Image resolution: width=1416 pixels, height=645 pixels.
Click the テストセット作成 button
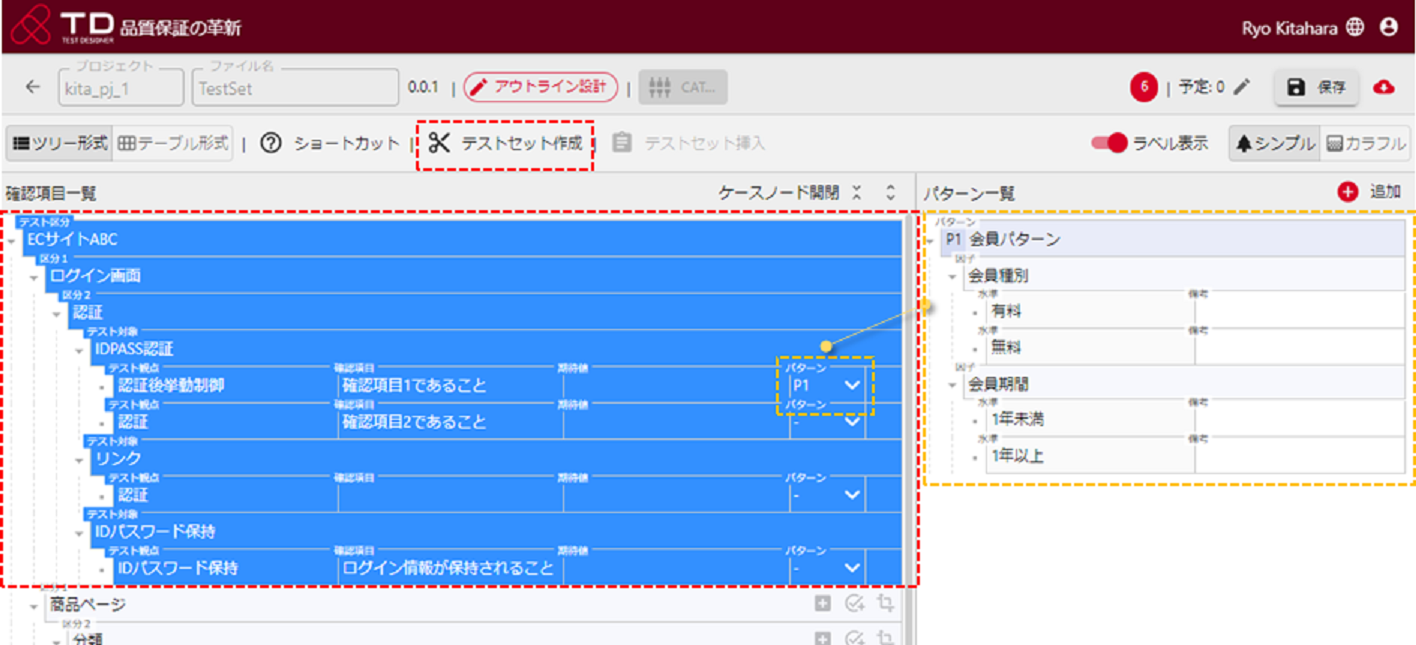point(505,143)
